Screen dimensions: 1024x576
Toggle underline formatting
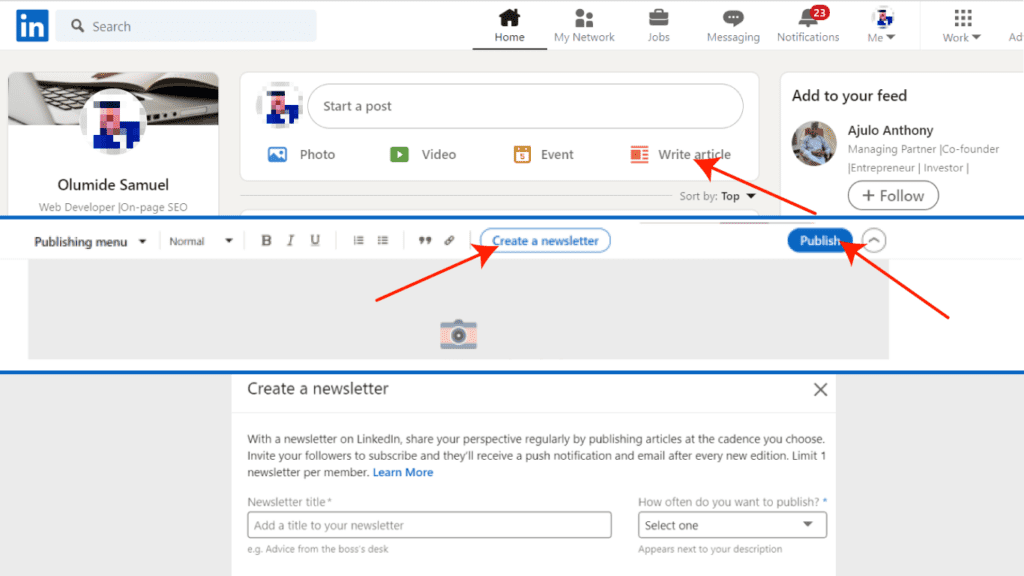[x=314, y=240]
